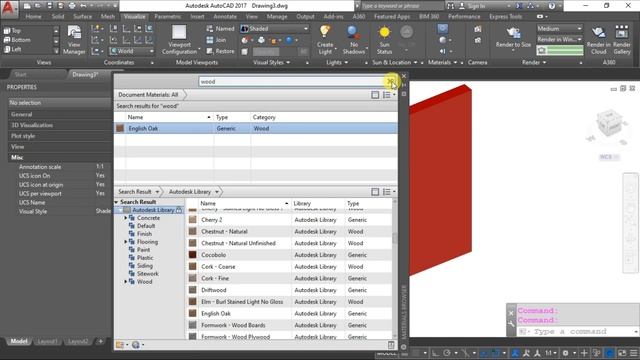Click the Drawing3 file tab
Image resolution: width=640 pixels, height=360 pixels.
click(86, 75)
